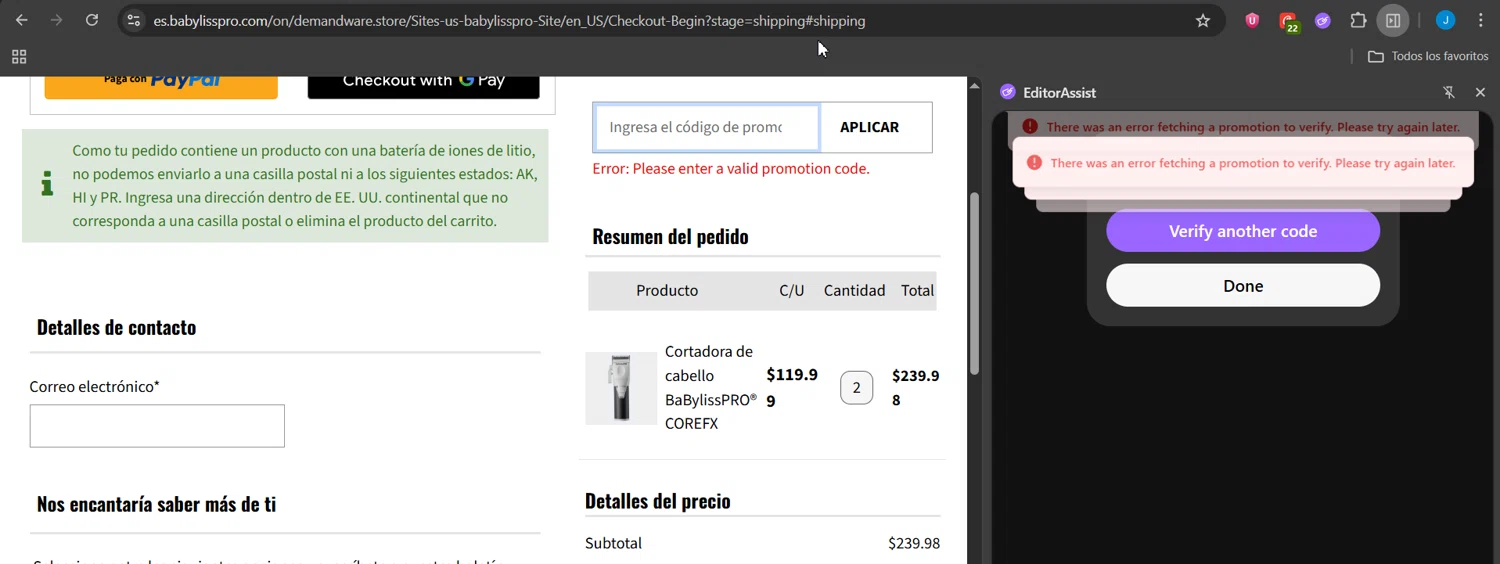Go forward in browser history
Image resolution: width=1500 pixels, height=564 pixels.
point(57,20)
